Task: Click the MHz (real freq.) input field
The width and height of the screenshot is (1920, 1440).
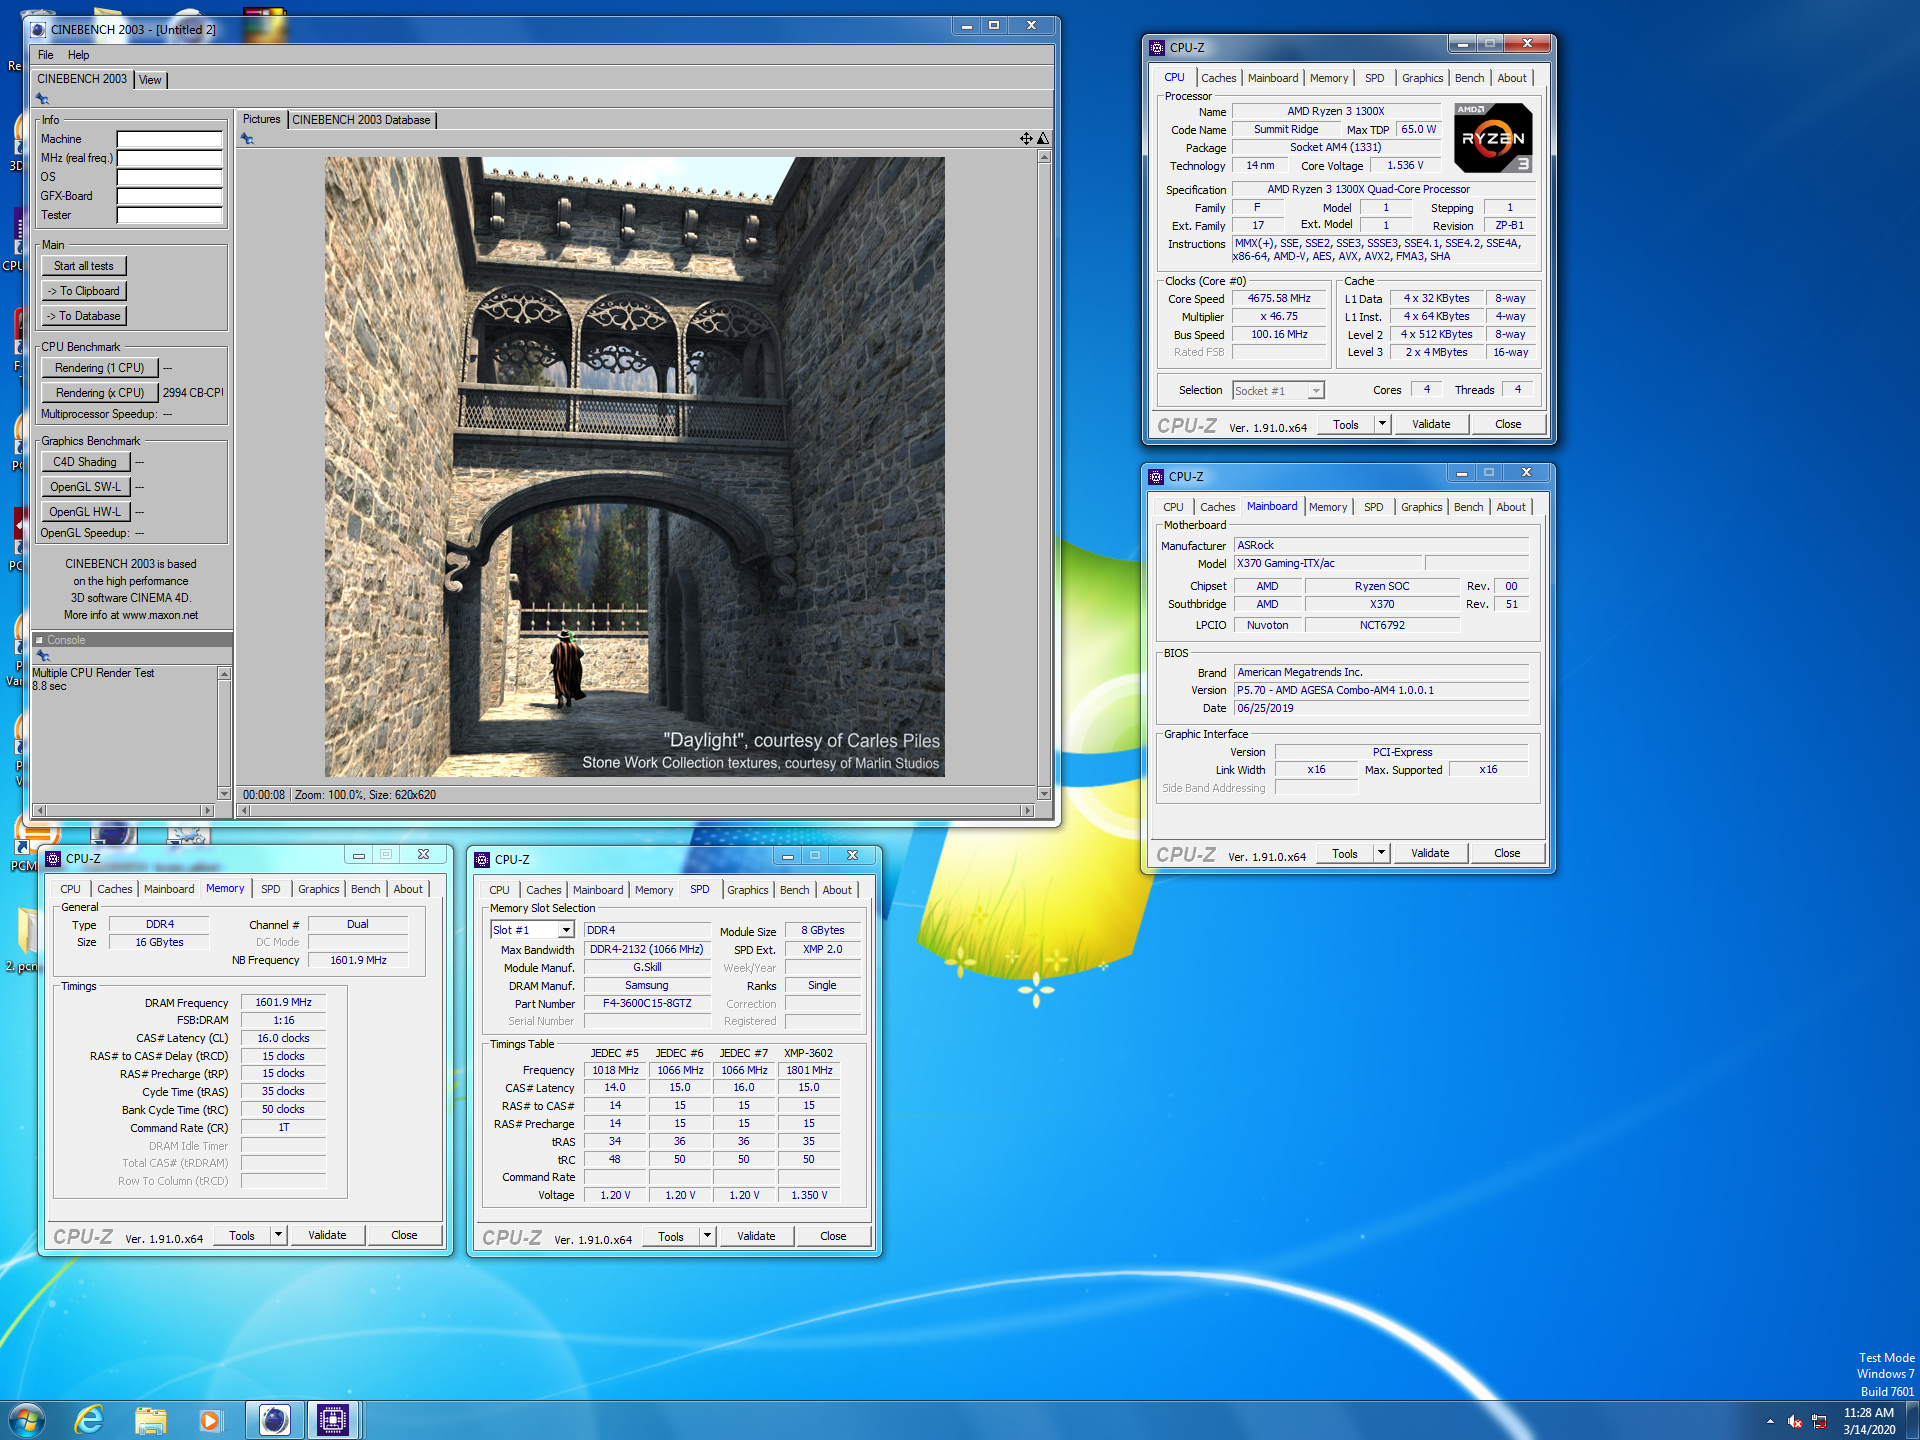Action: (x=169, y=158)
